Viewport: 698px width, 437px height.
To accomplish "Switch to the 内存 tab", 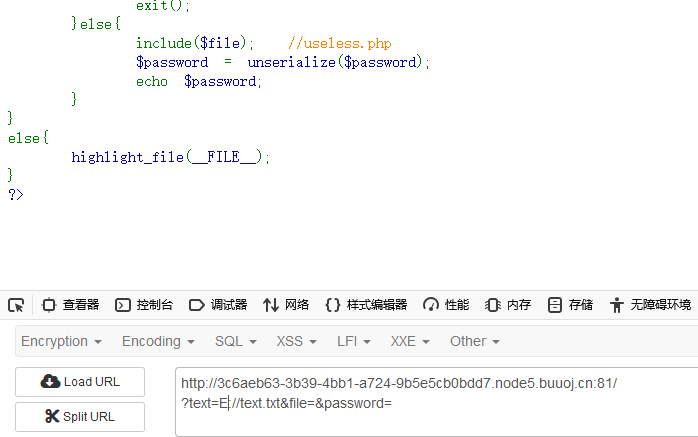I will click(x=508, y=305).
